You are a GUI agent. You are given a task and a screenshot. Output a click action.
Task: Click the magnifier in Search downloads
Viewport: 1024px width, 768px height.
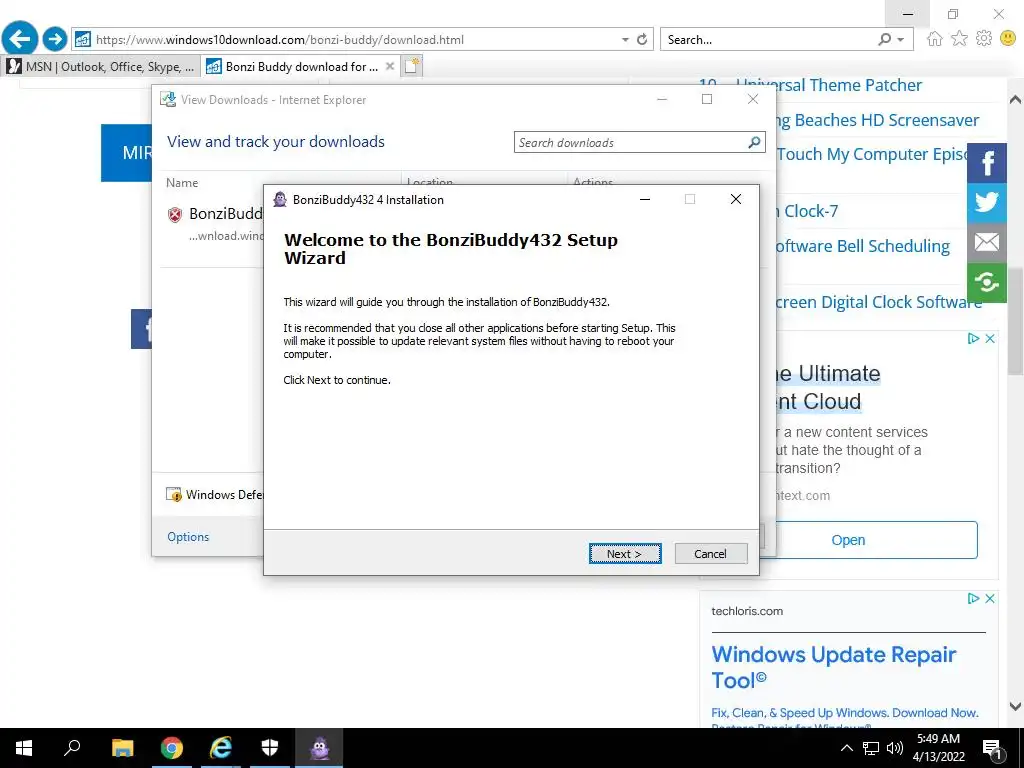coord(754,142)
